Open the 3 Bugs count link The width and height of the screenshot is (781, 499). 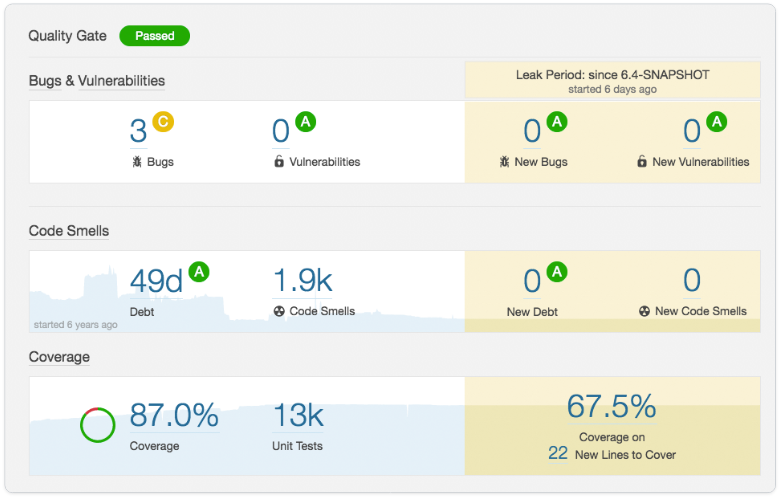[x=138, y=131]
